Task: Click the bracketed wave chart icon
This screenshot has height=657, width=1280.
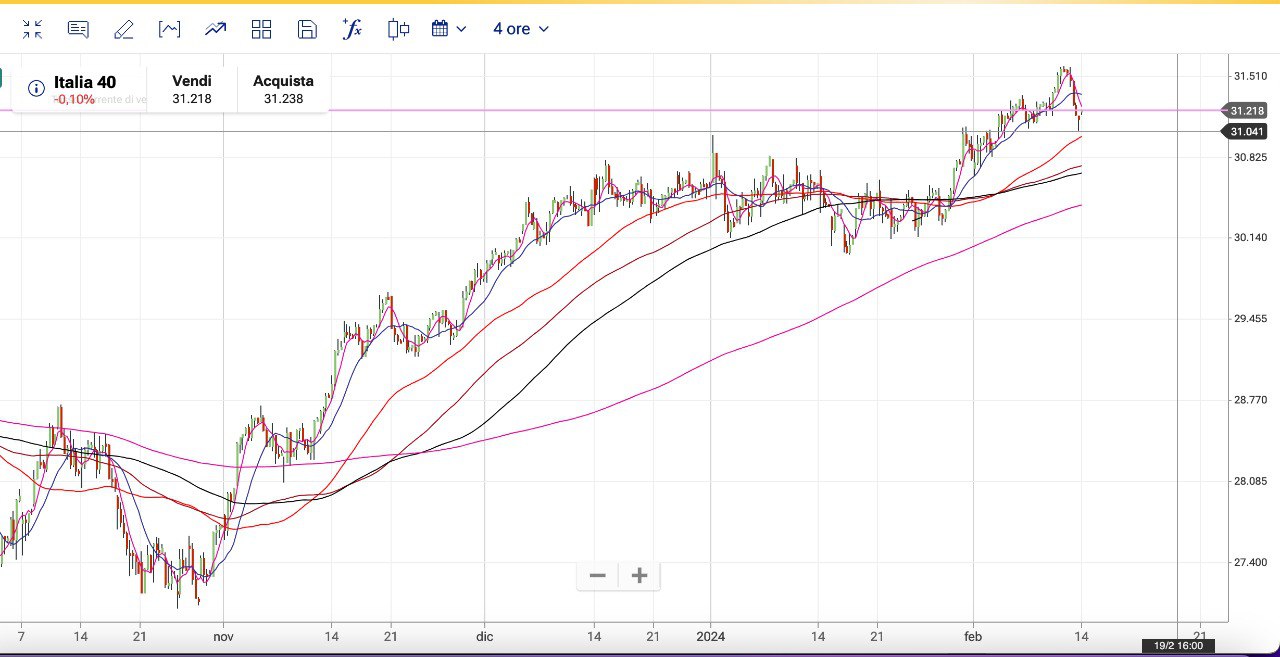Action: 170,29
